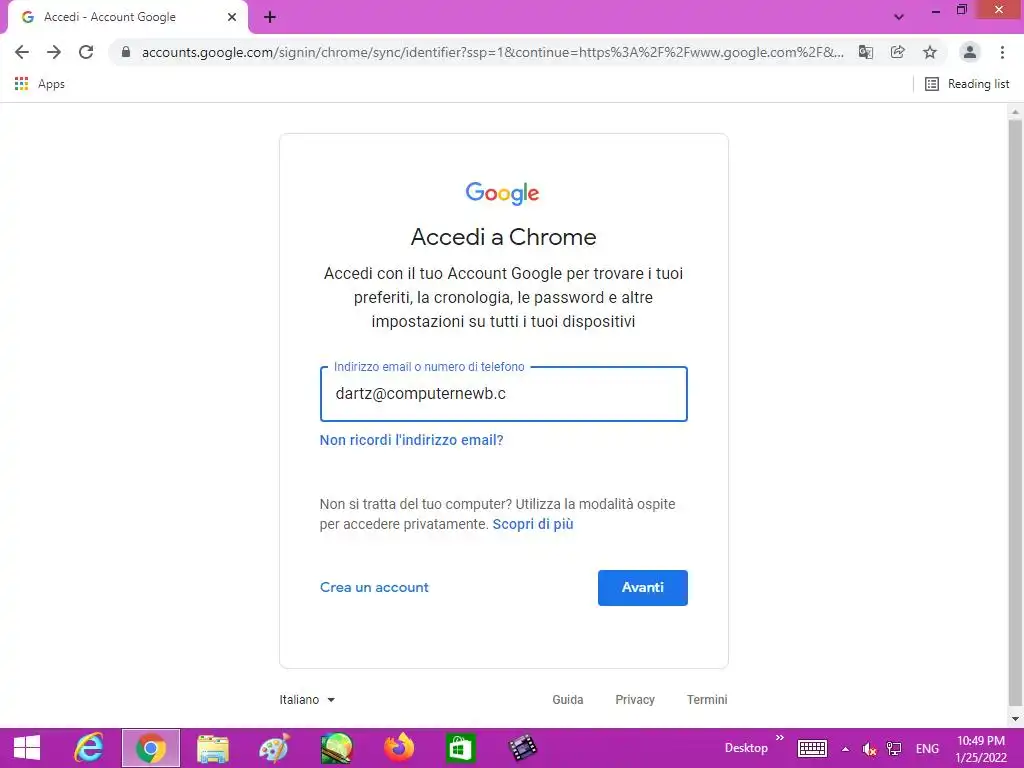
Task: Open a new tab with the plus button
Action: click(x=270, y=17)
